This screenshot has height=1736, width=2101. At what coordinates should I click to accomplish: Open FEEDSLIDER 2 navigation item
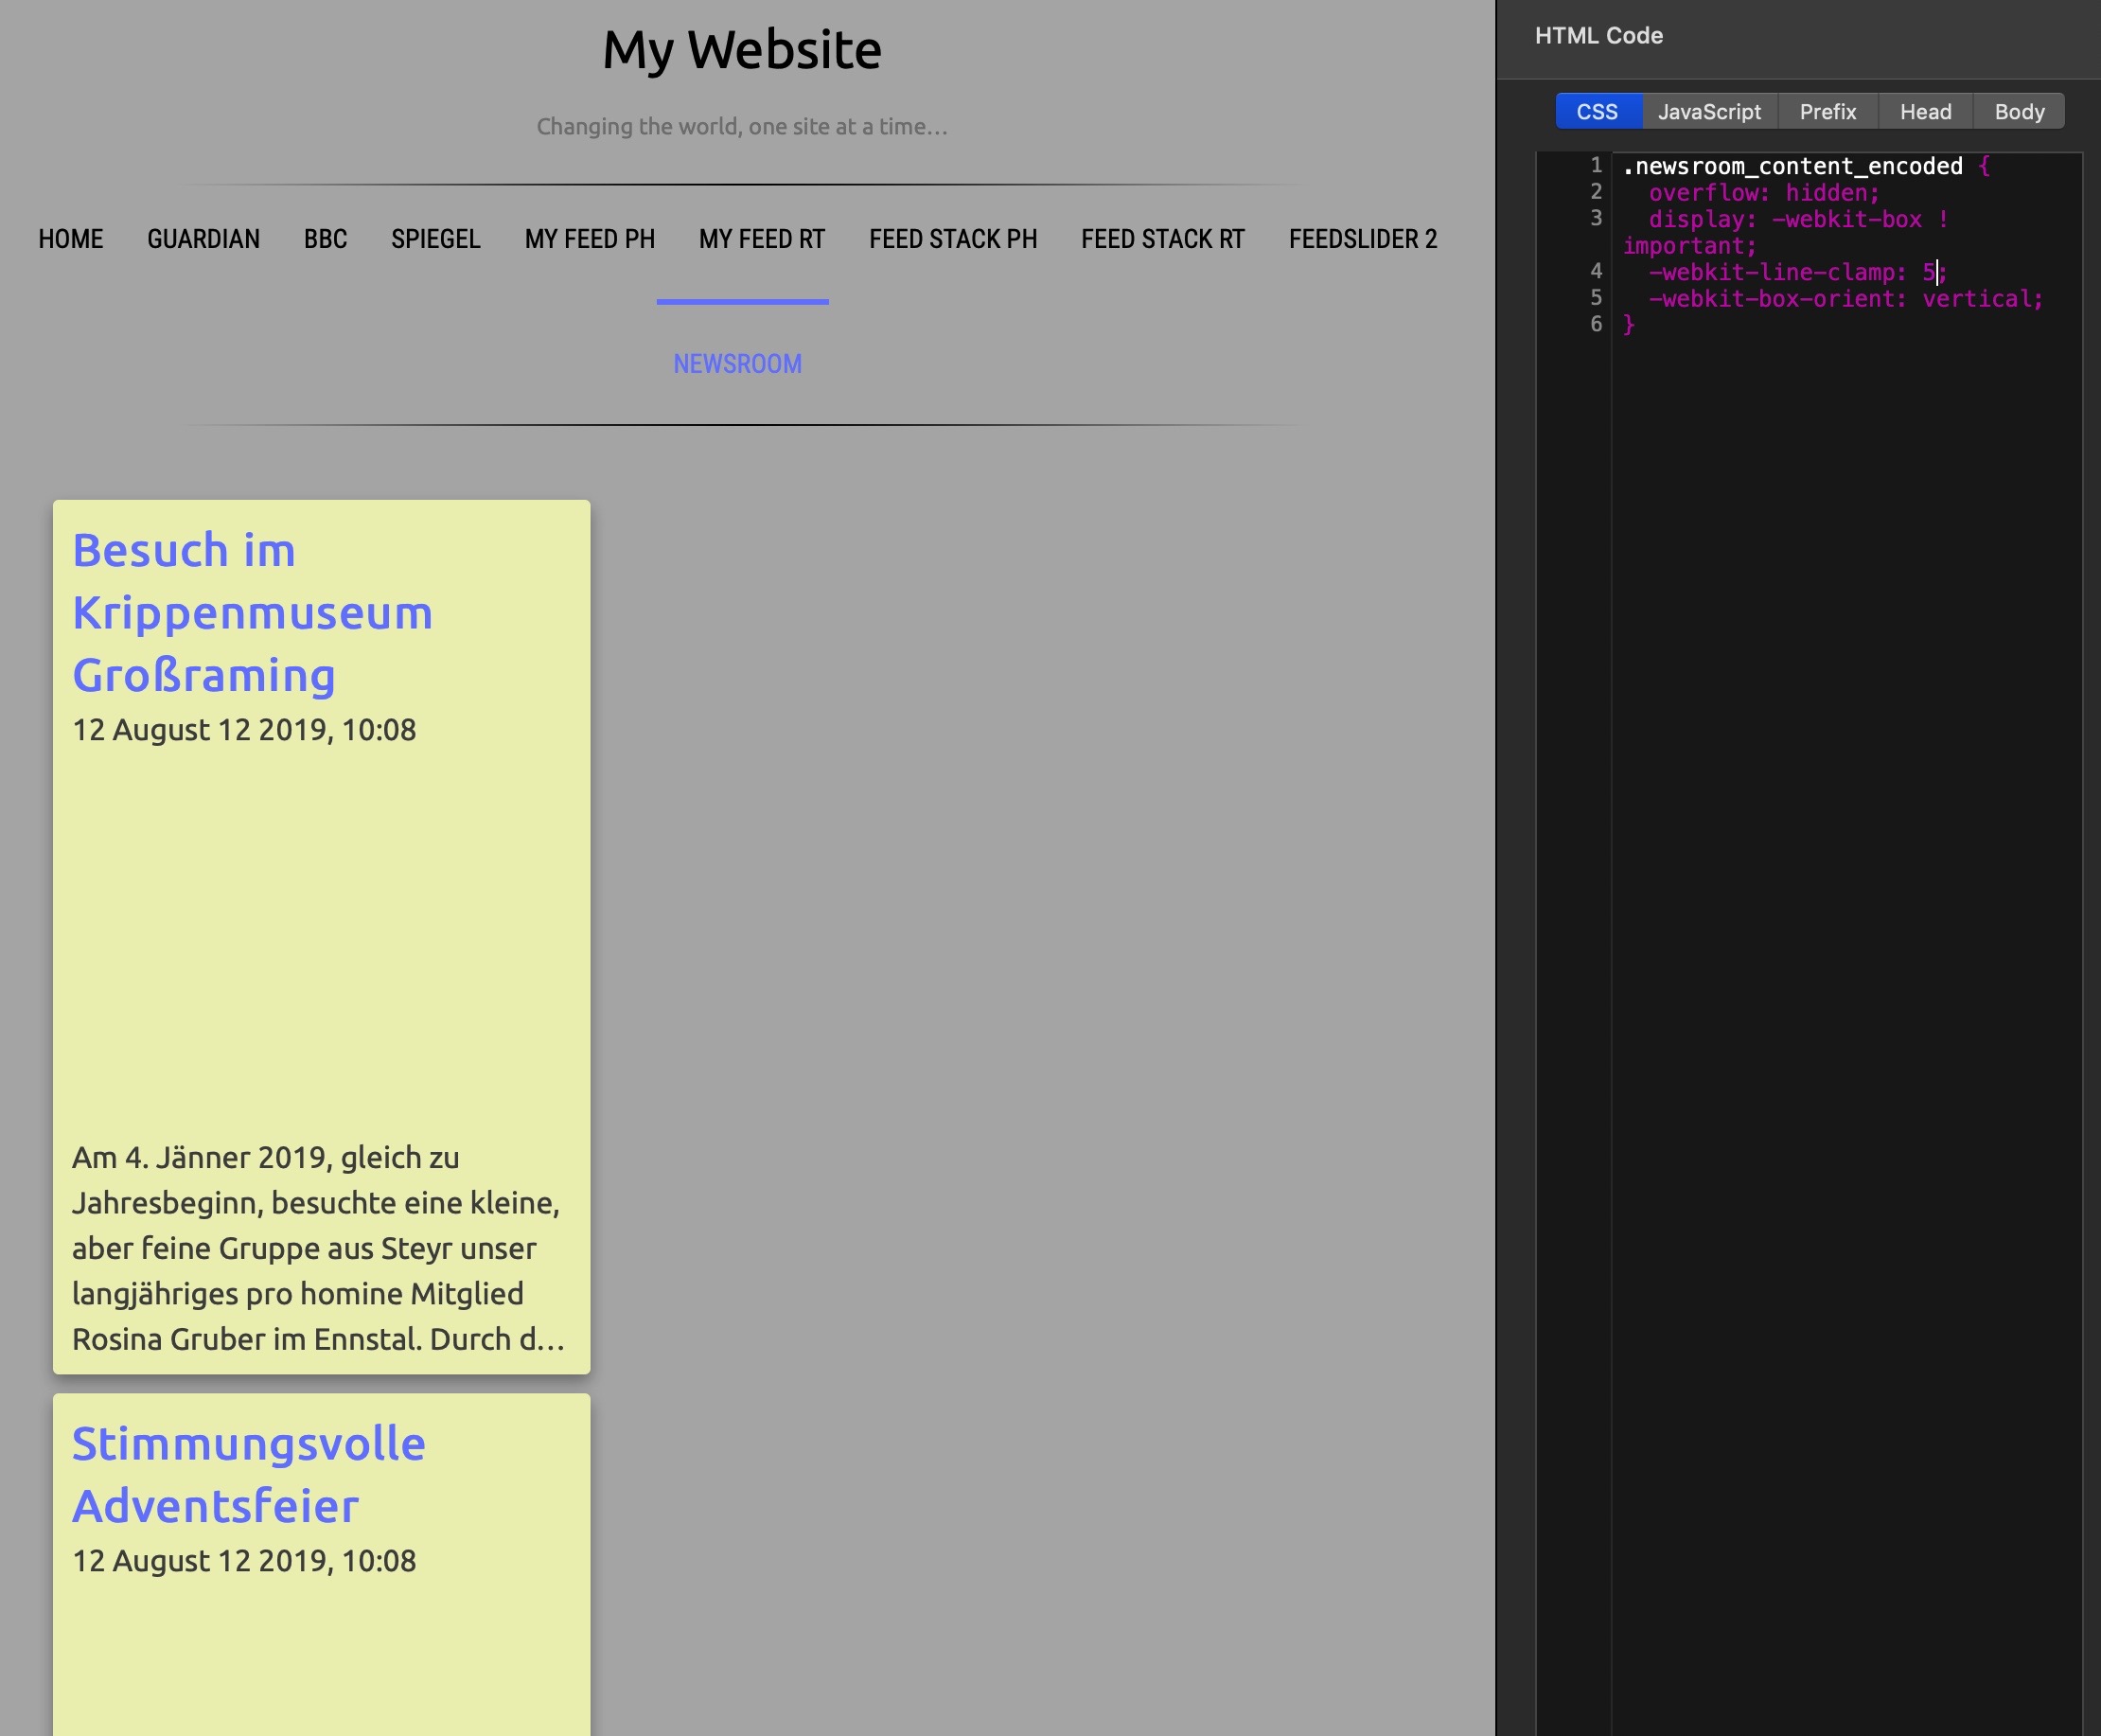(1362, 239)
